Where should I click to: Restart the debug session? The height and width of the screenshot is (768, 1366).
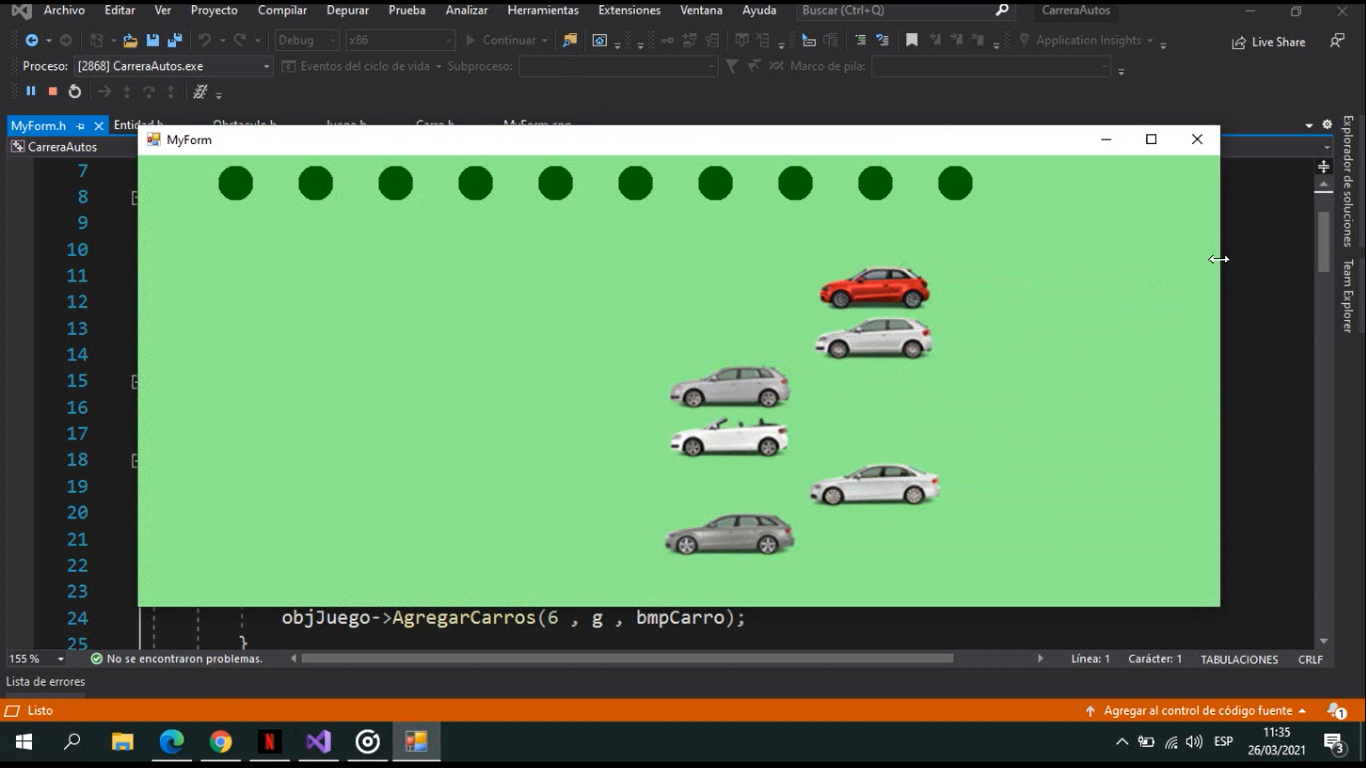[75, 91]
